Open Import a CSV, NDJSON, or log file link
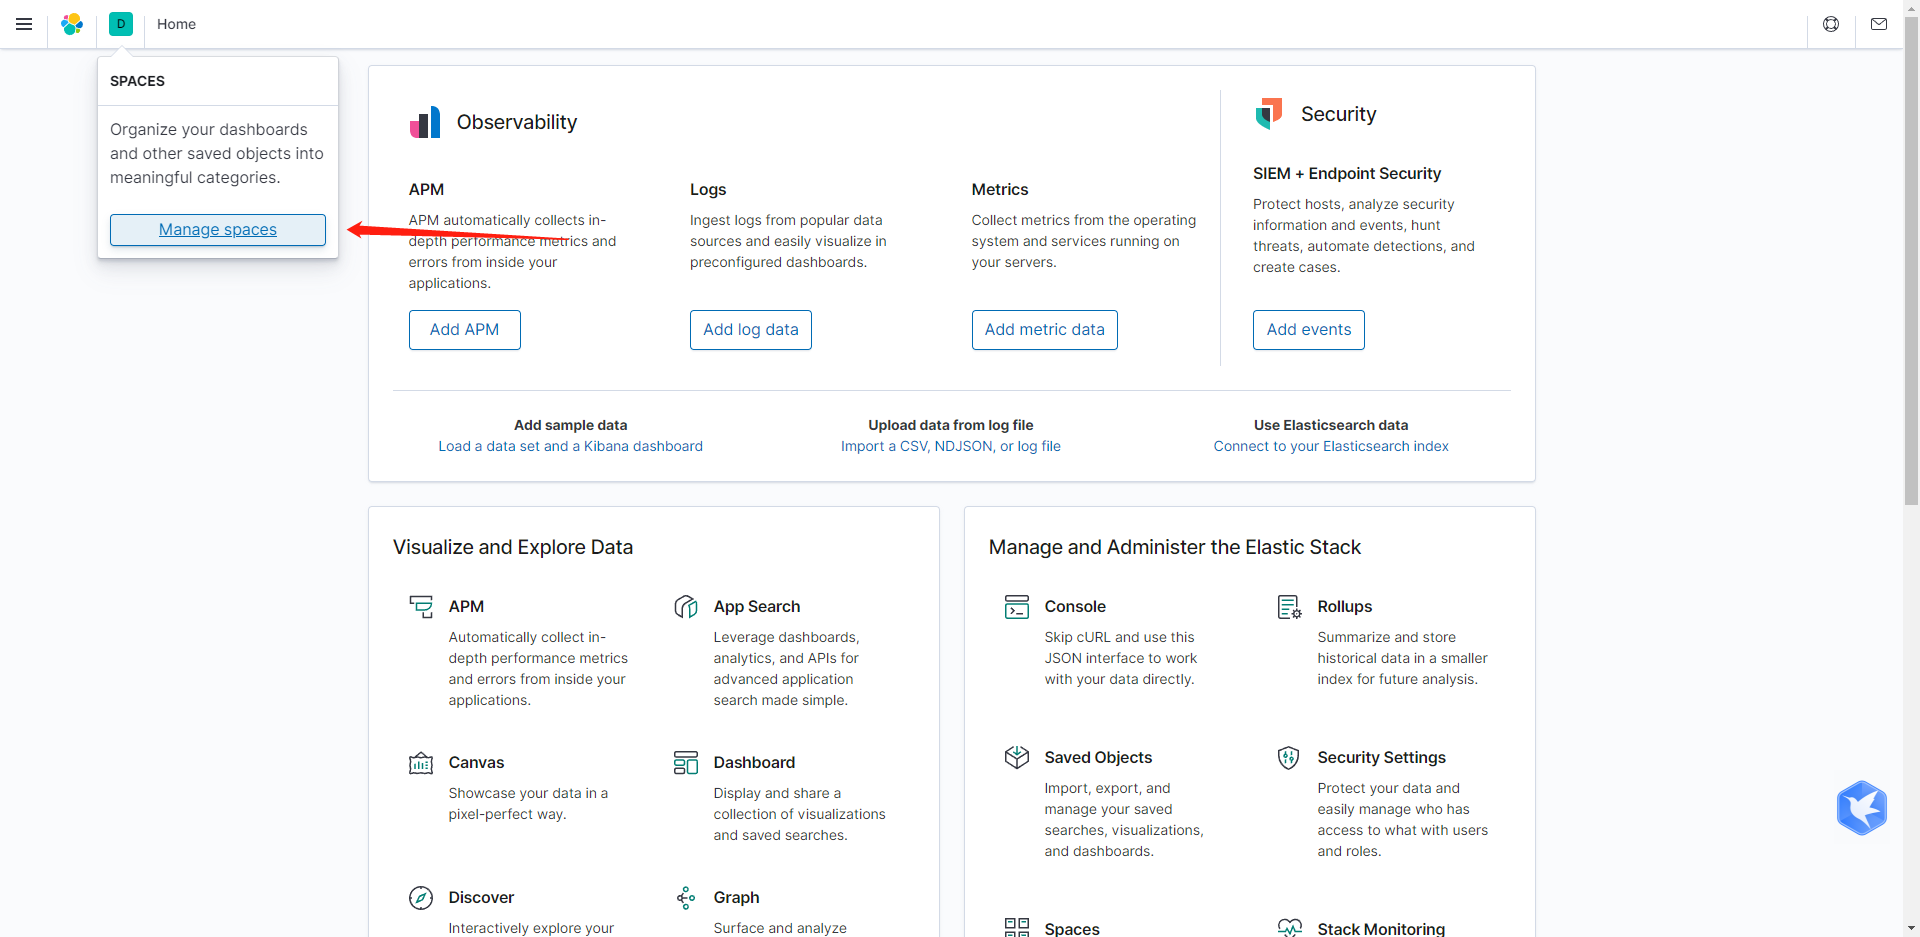 point(951,446)
